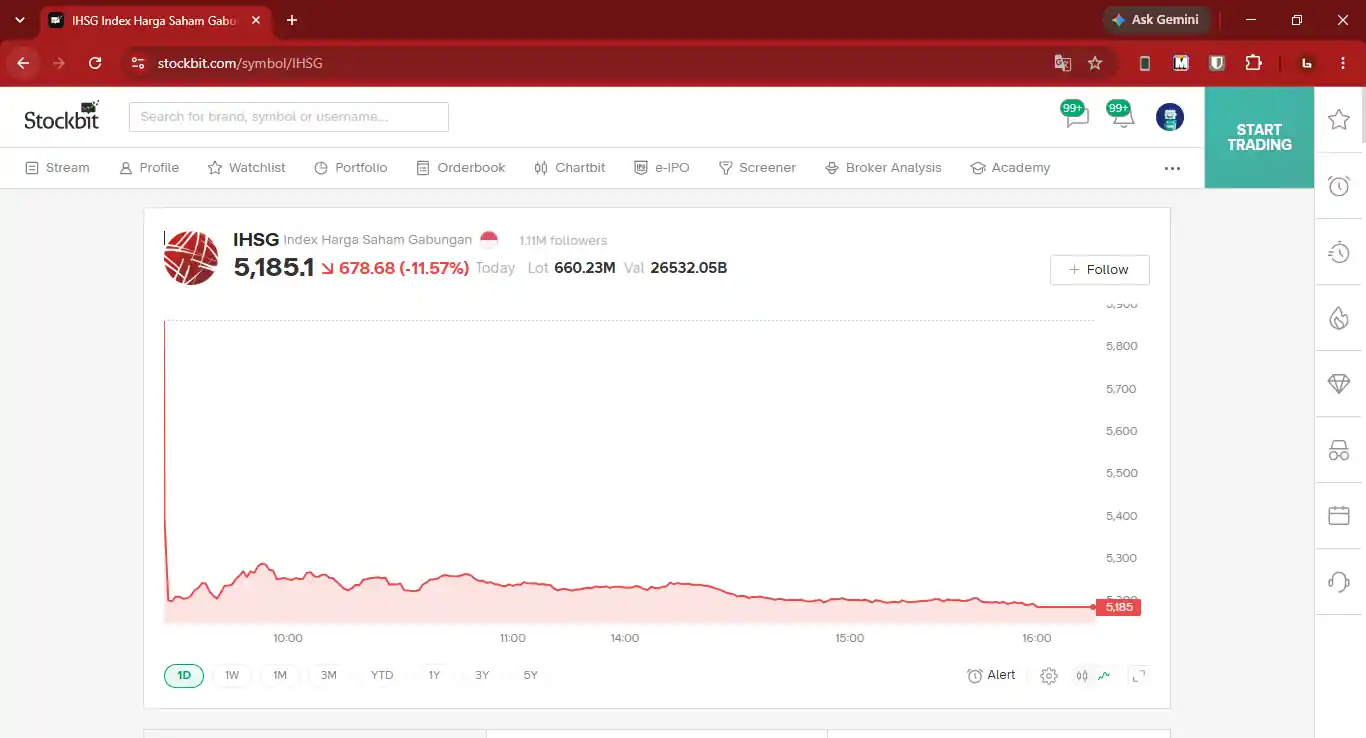Expand the more menu with three dots

tap(1173, 168)
